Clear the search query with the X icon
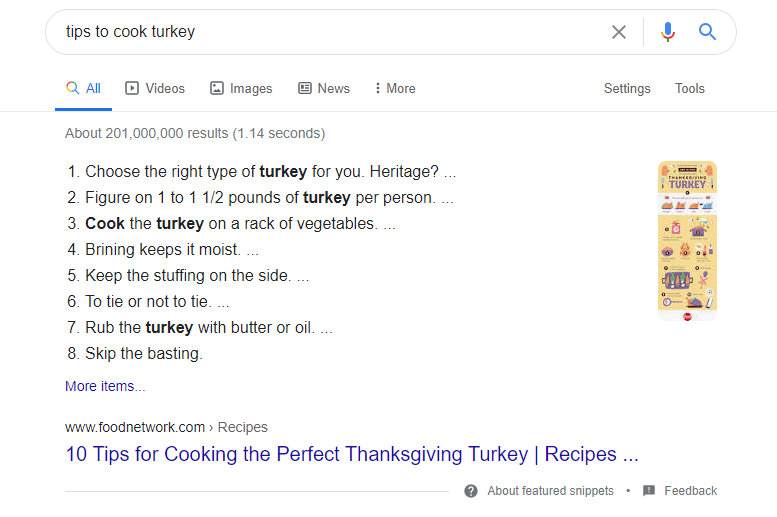This screenshot has width=777, height=517. pos(619,32)
